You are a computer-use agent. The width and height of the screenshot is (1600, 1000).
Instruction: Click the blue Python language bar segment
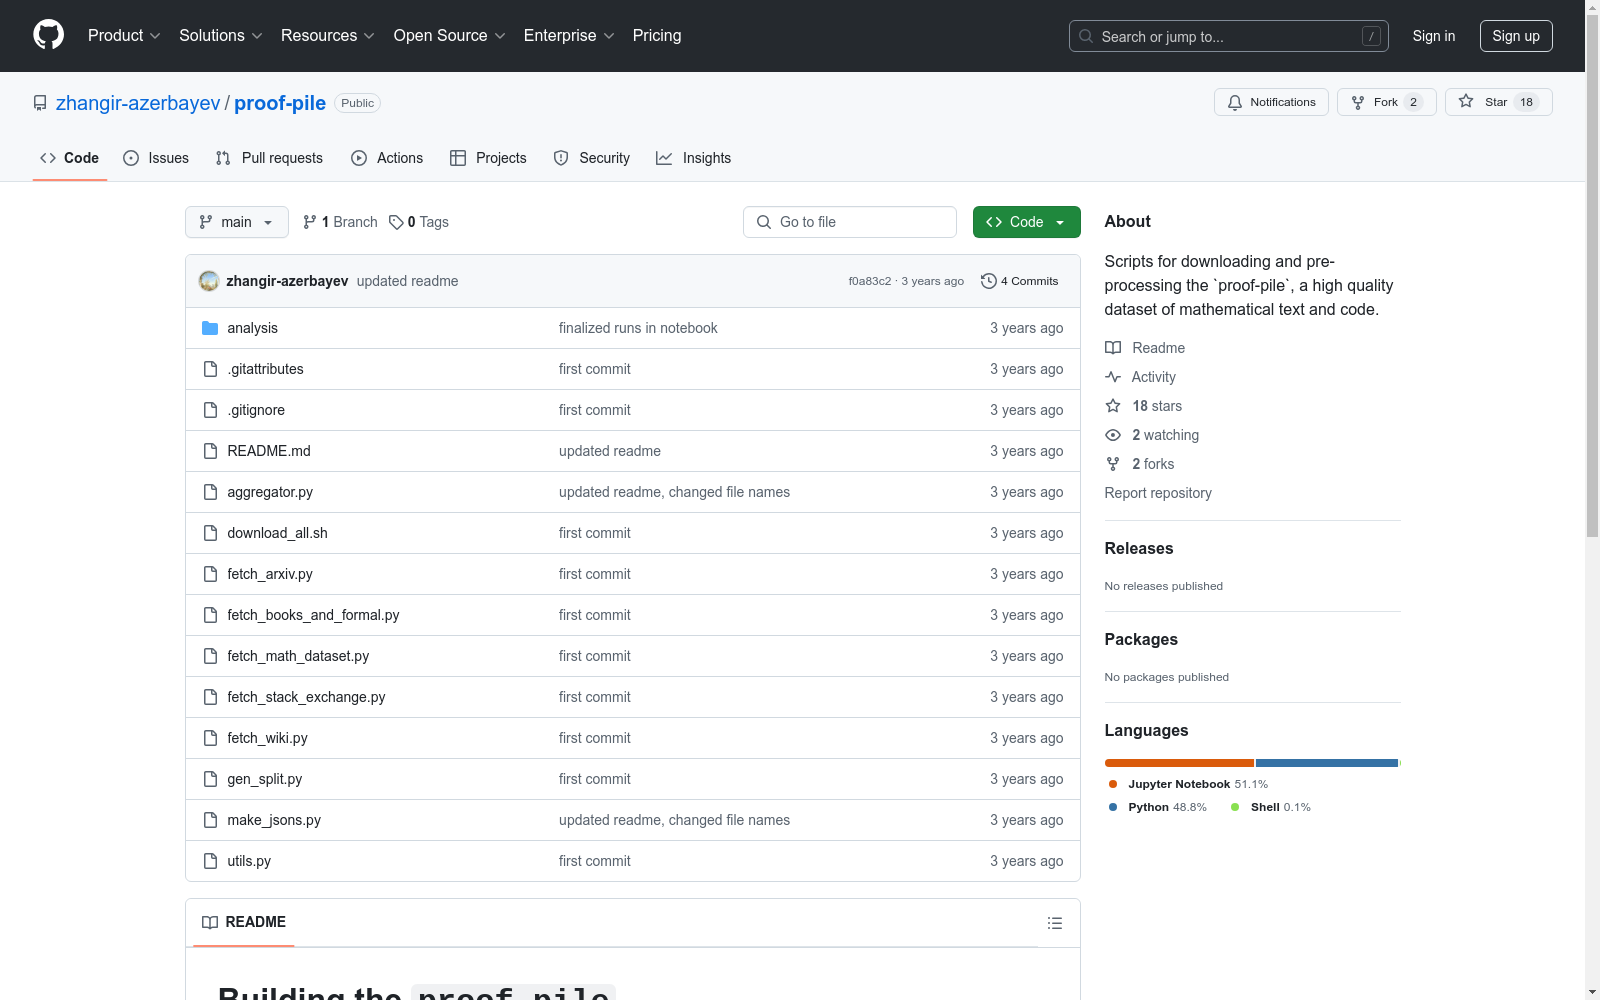pos(1327,763)
